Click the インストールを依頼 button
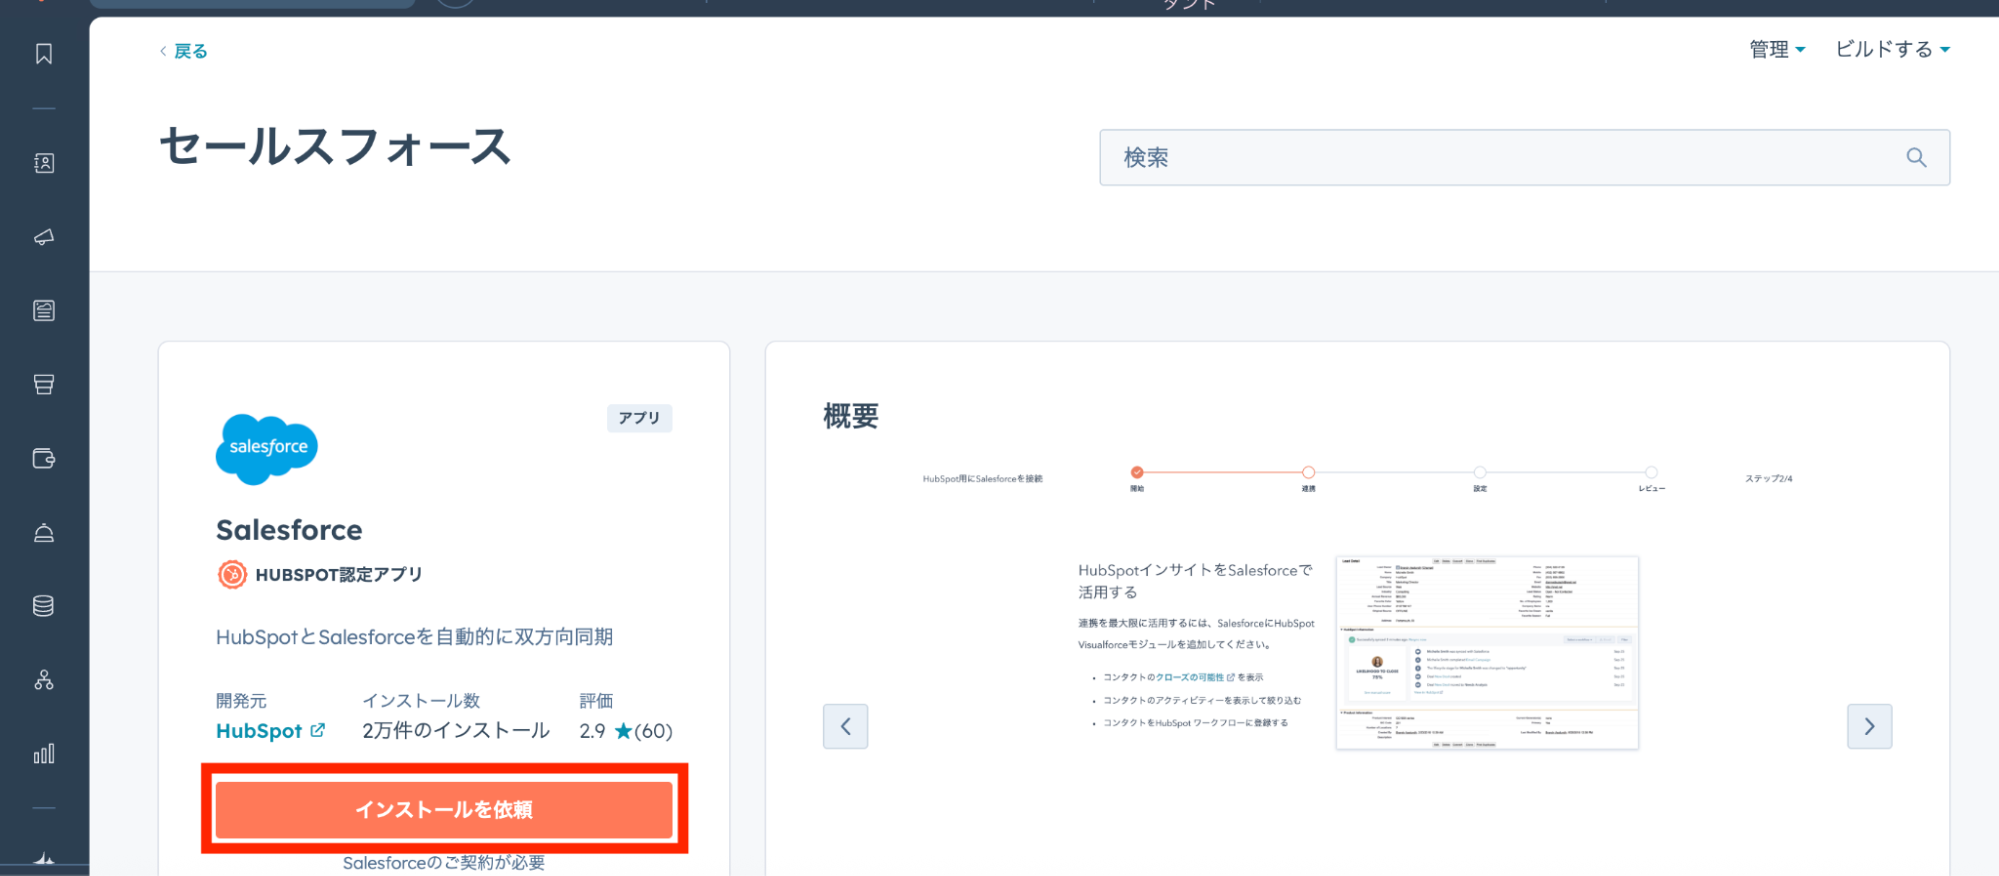Viewport: 1999px width, 876px height. (444, 809)
